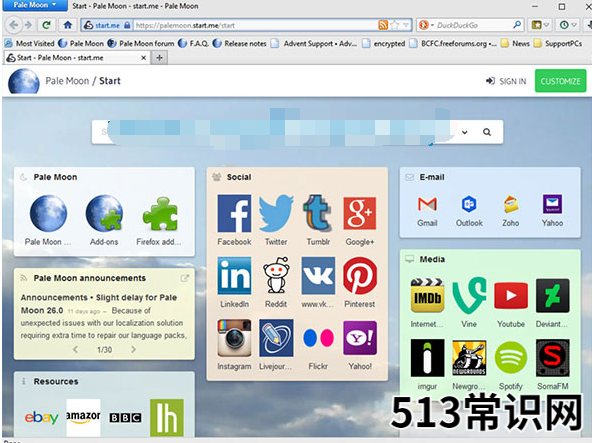
Task: Open the Pale Moon forum bookmark
Action: click(141, 43)
